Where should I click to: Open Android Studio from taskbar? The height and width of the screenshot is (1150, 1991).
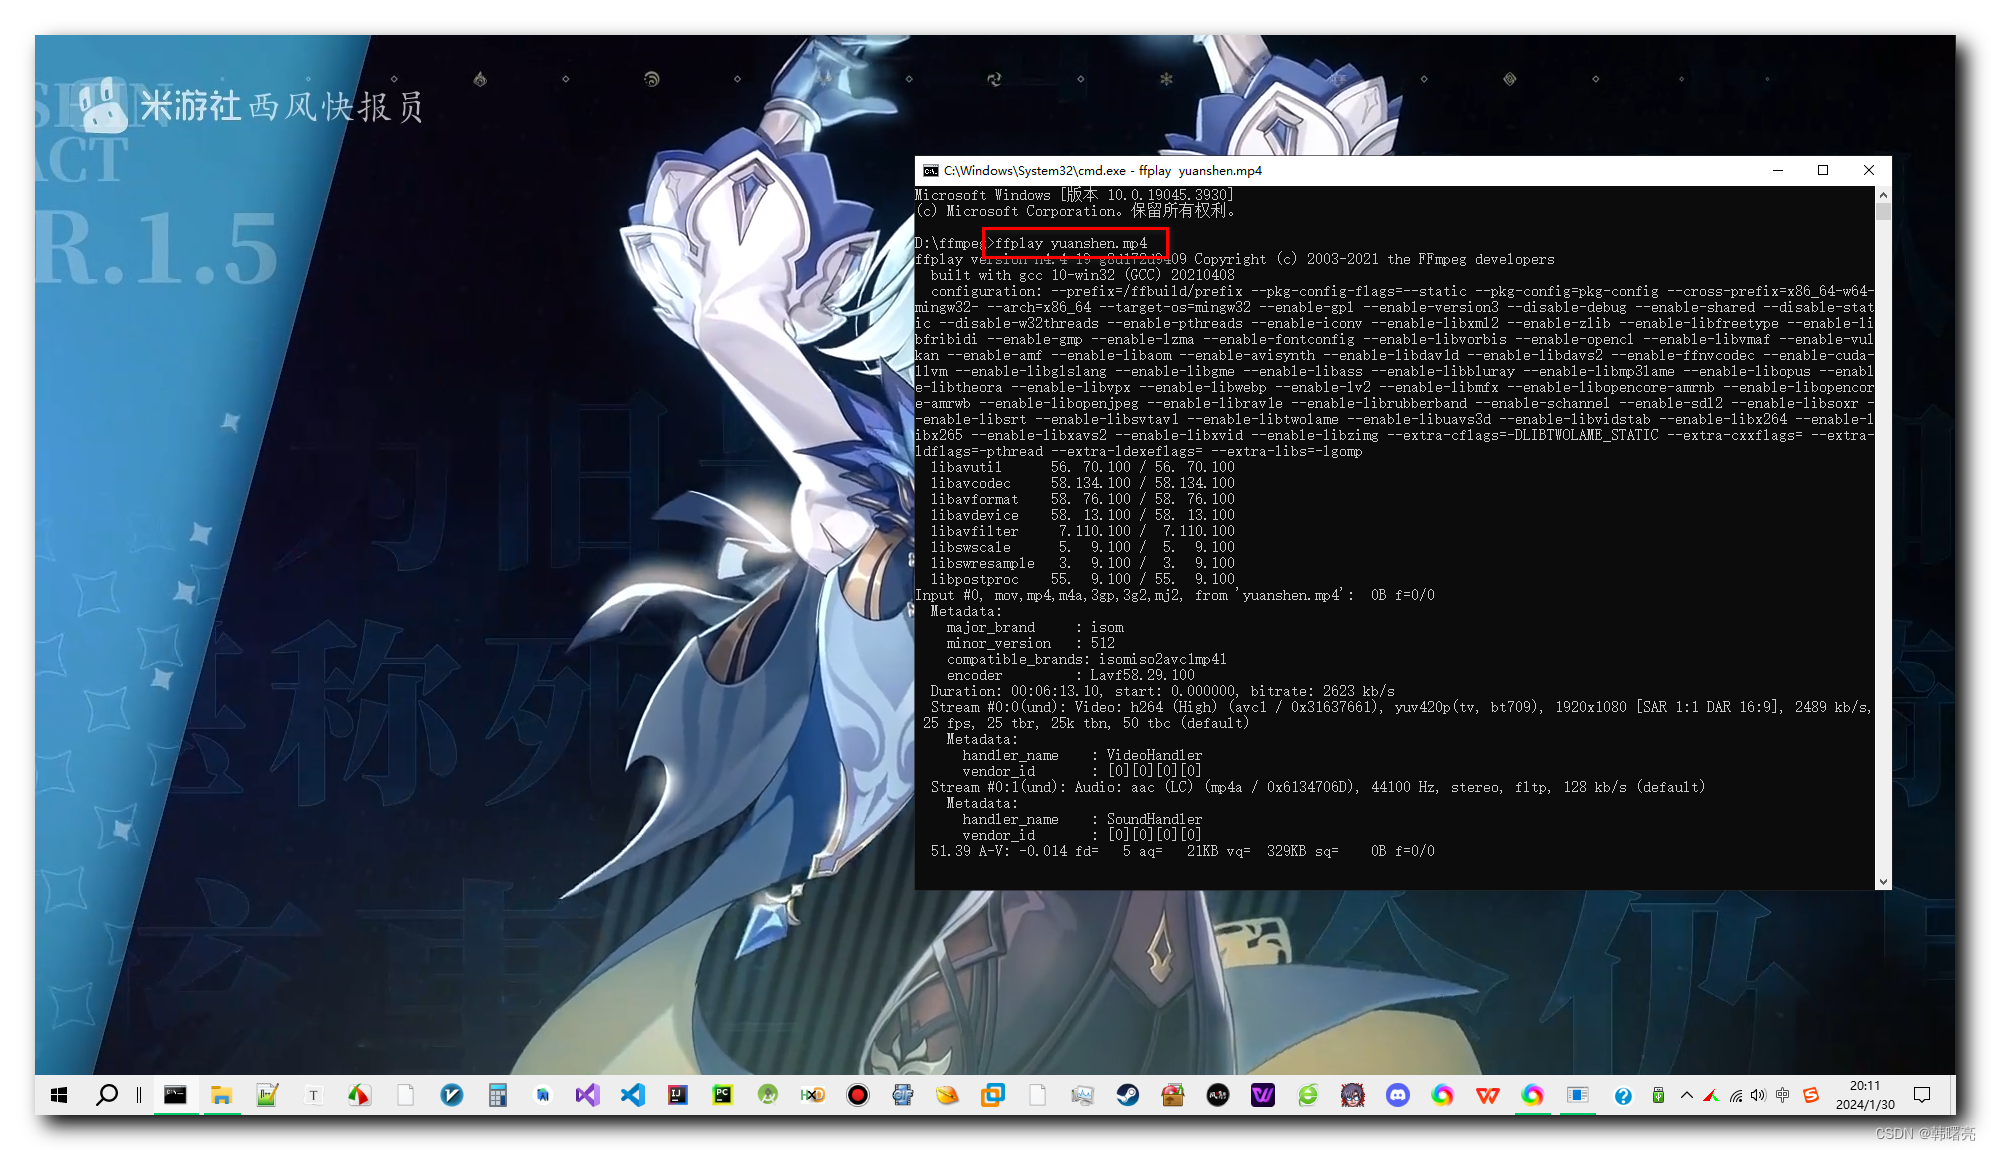(x=767, y=1095)
